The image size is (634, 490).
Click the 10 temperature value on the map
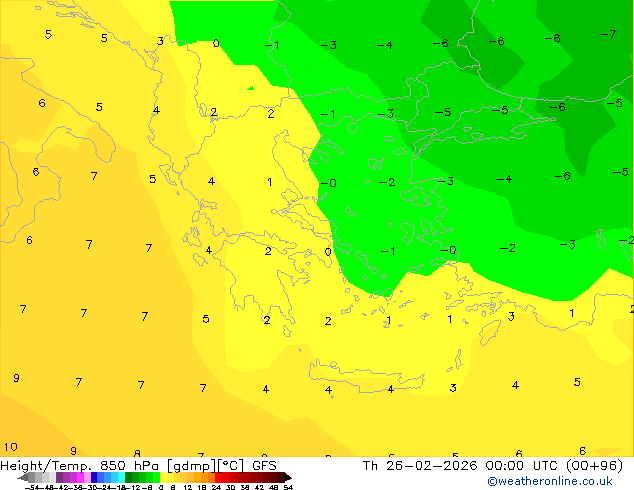pos(11,447)
